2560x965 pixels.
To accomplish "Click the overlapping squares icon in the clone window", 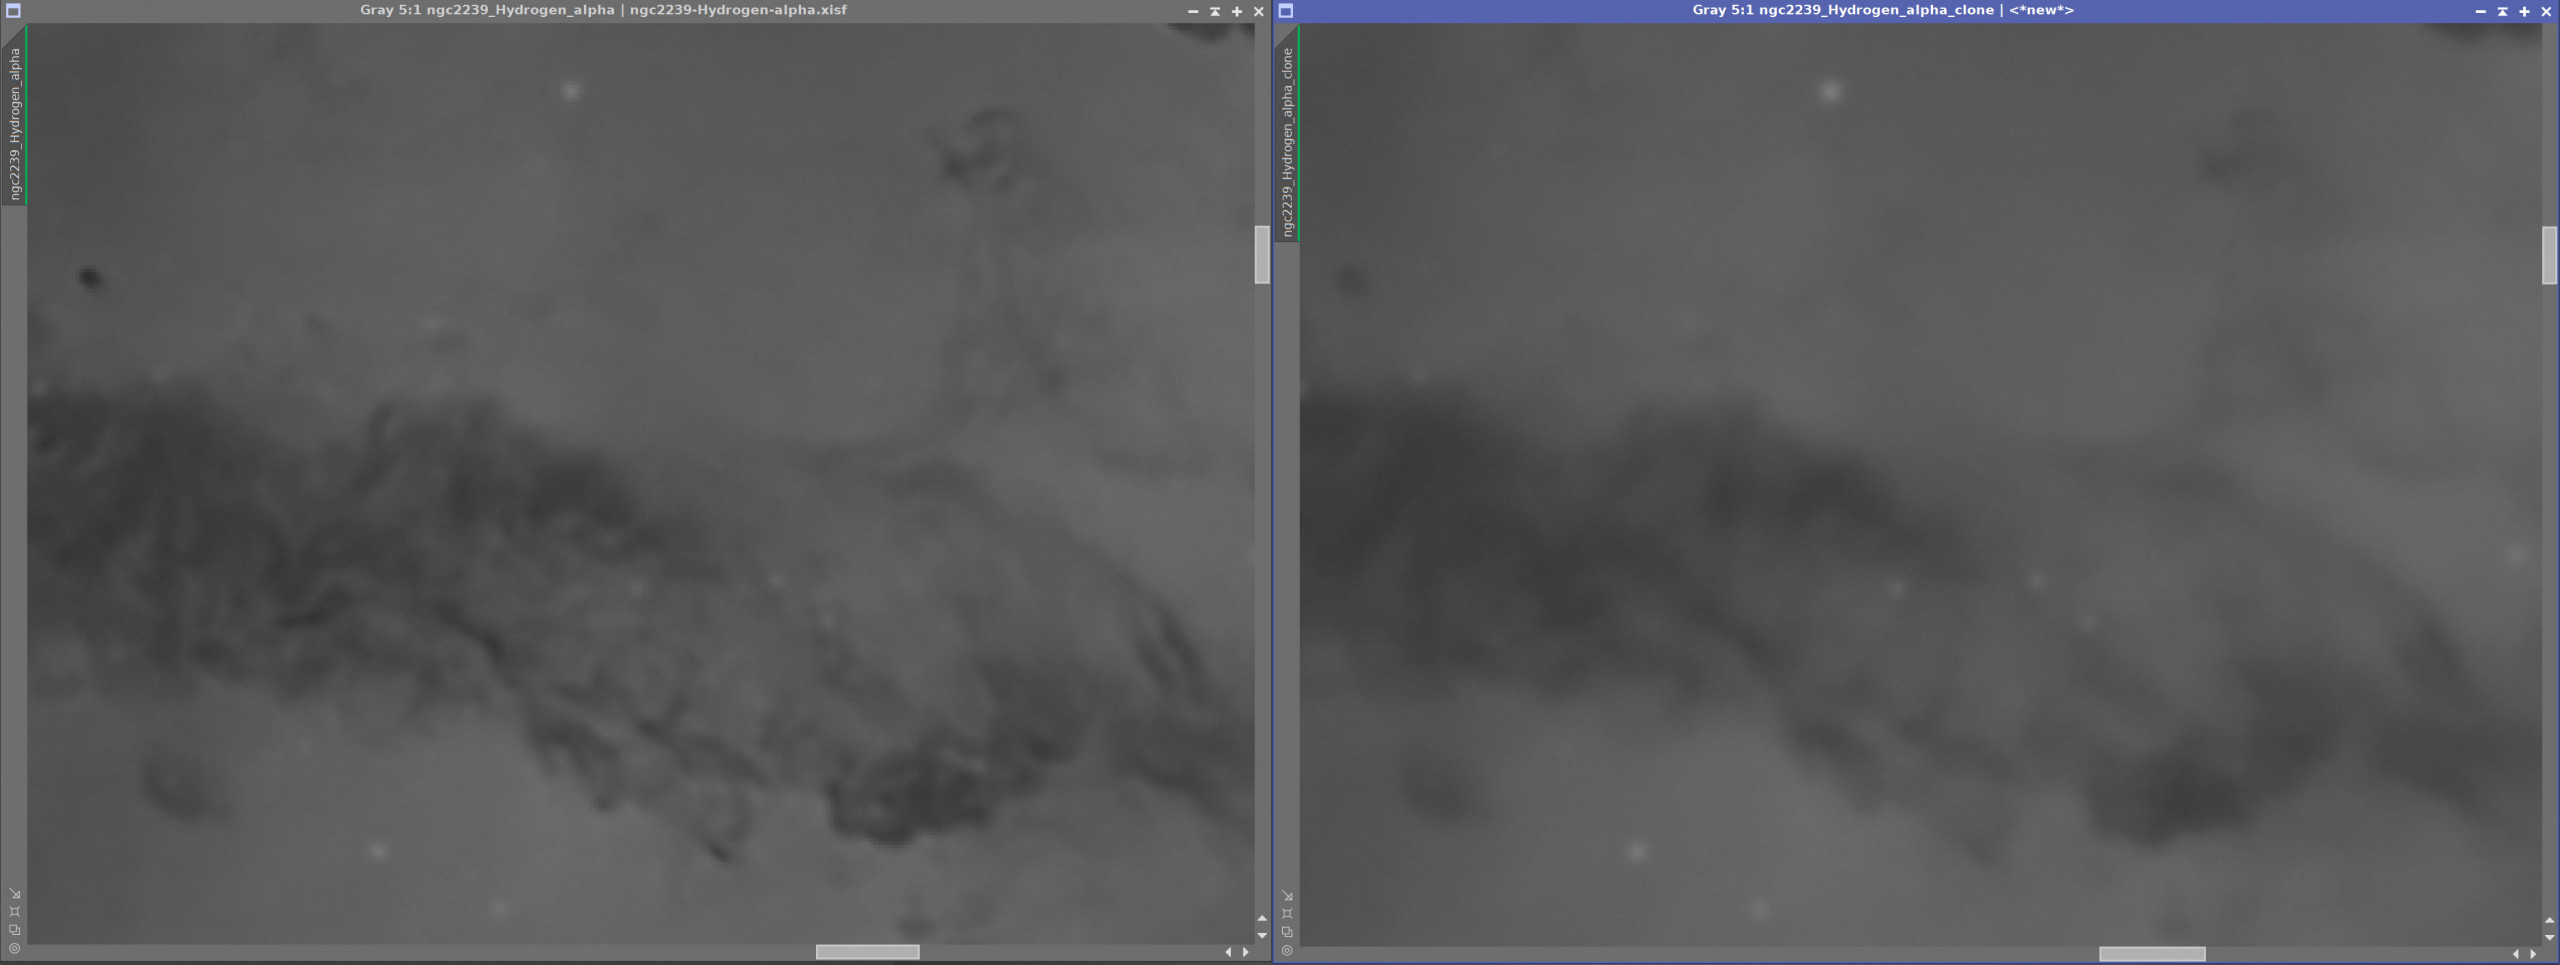I will click(1287, 931).
